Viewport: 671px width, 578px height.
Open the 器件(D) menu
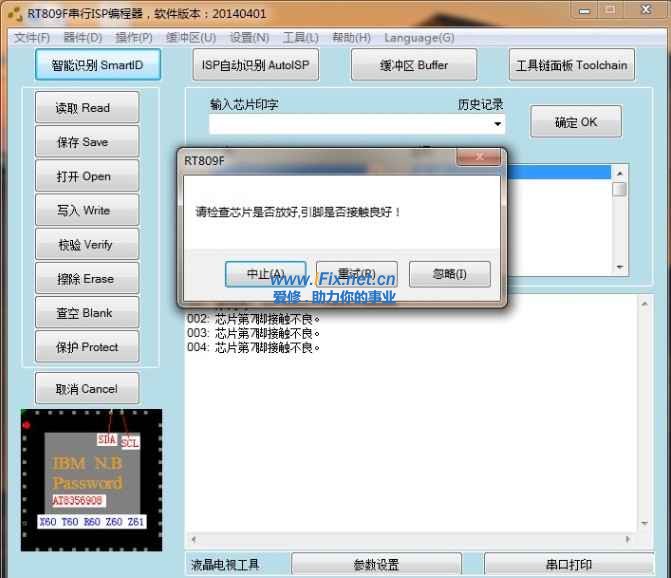coord(83,38)
